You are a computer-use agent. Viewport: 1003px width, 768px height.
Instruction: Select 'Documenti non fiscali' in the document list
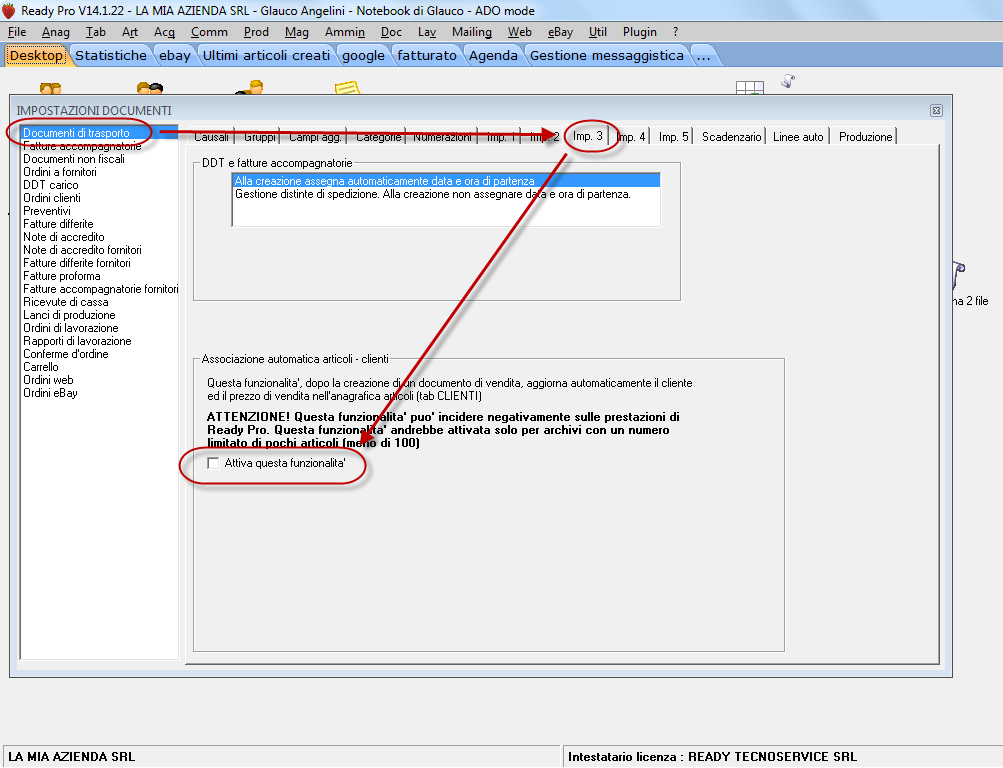[99, 159]
